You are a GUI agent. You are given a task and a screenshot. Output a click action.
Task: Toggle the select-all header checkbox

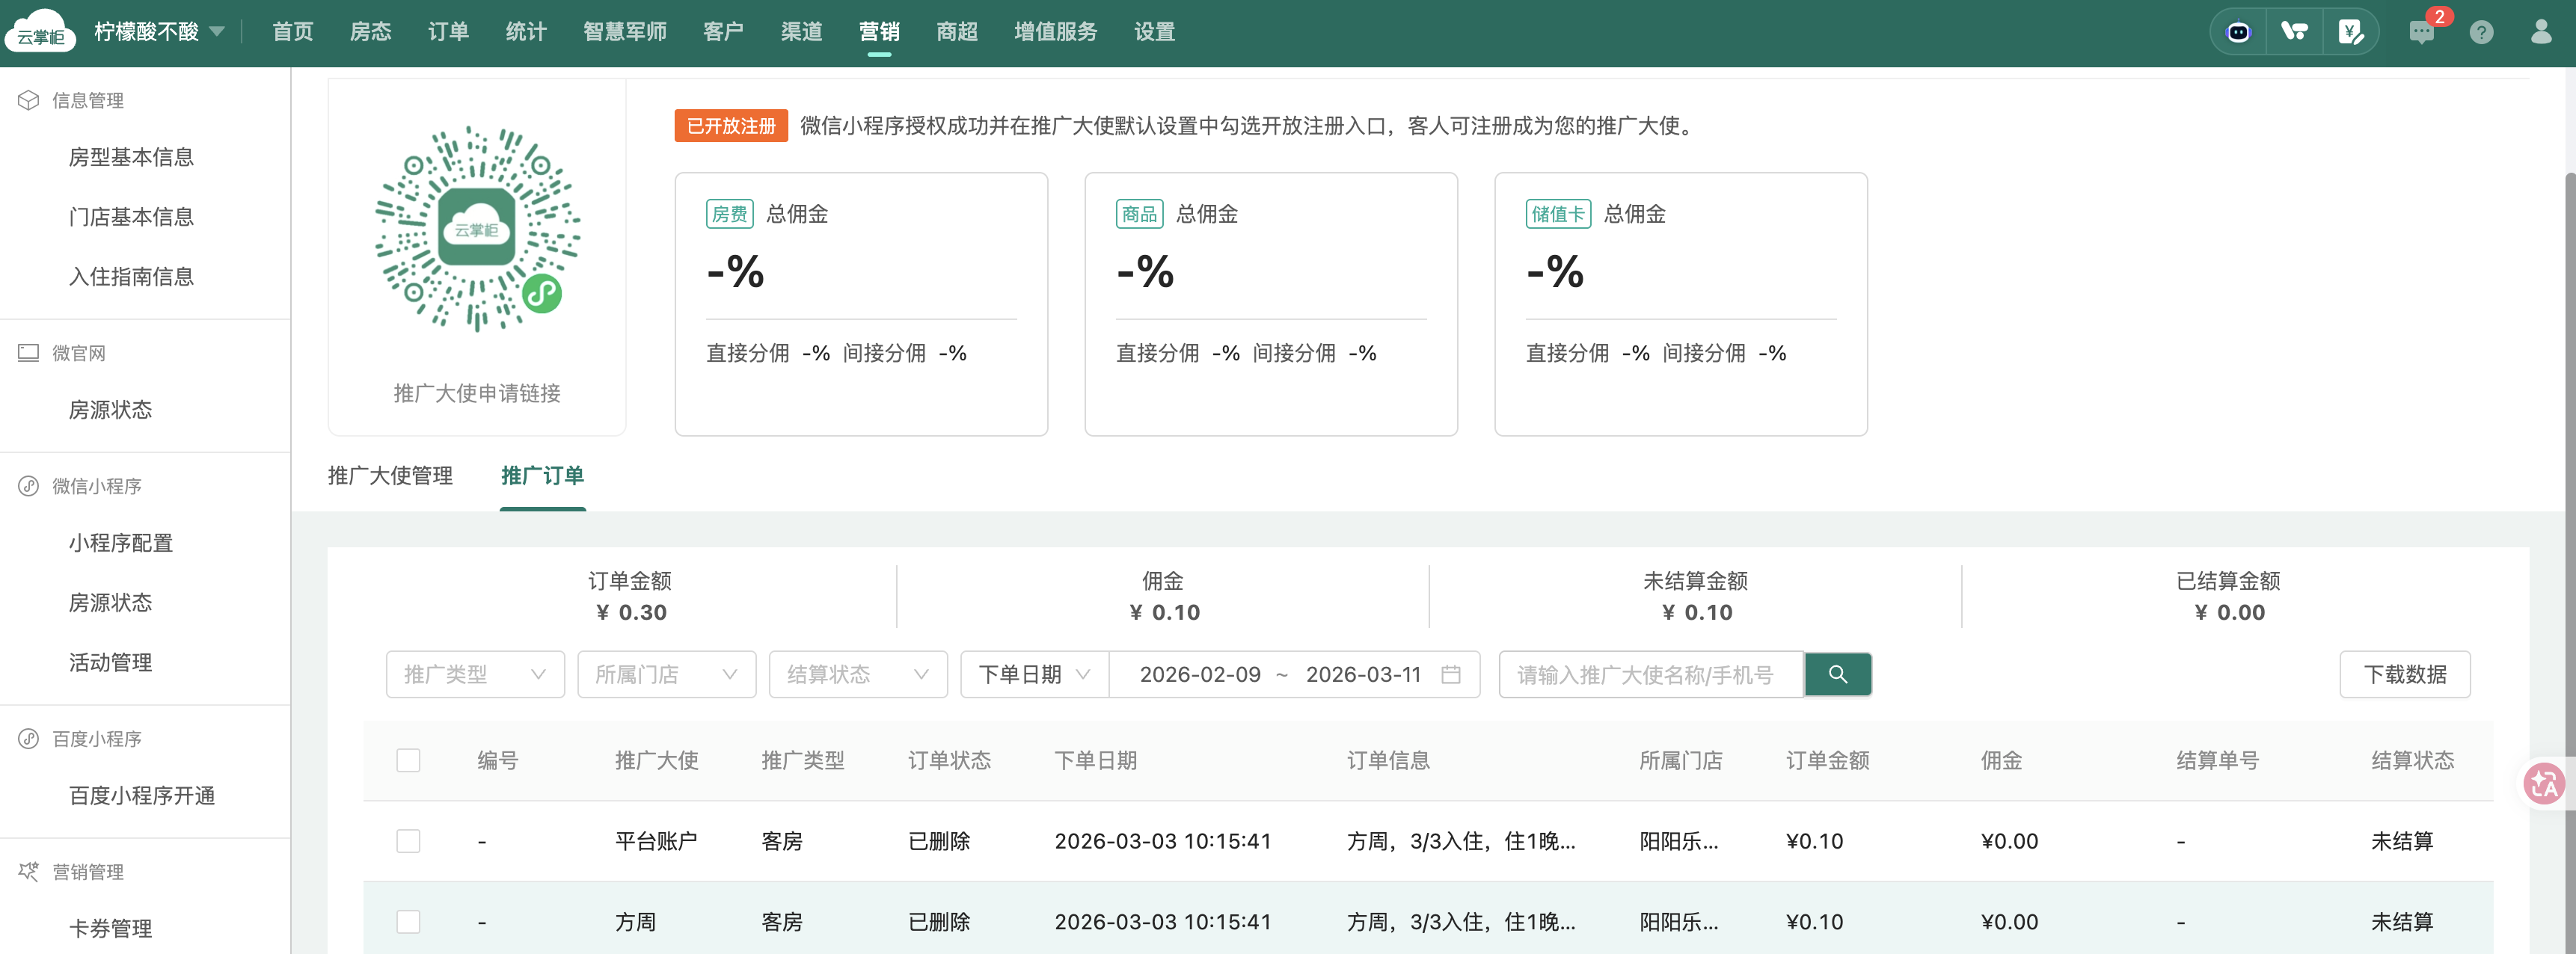coord(408,760)
